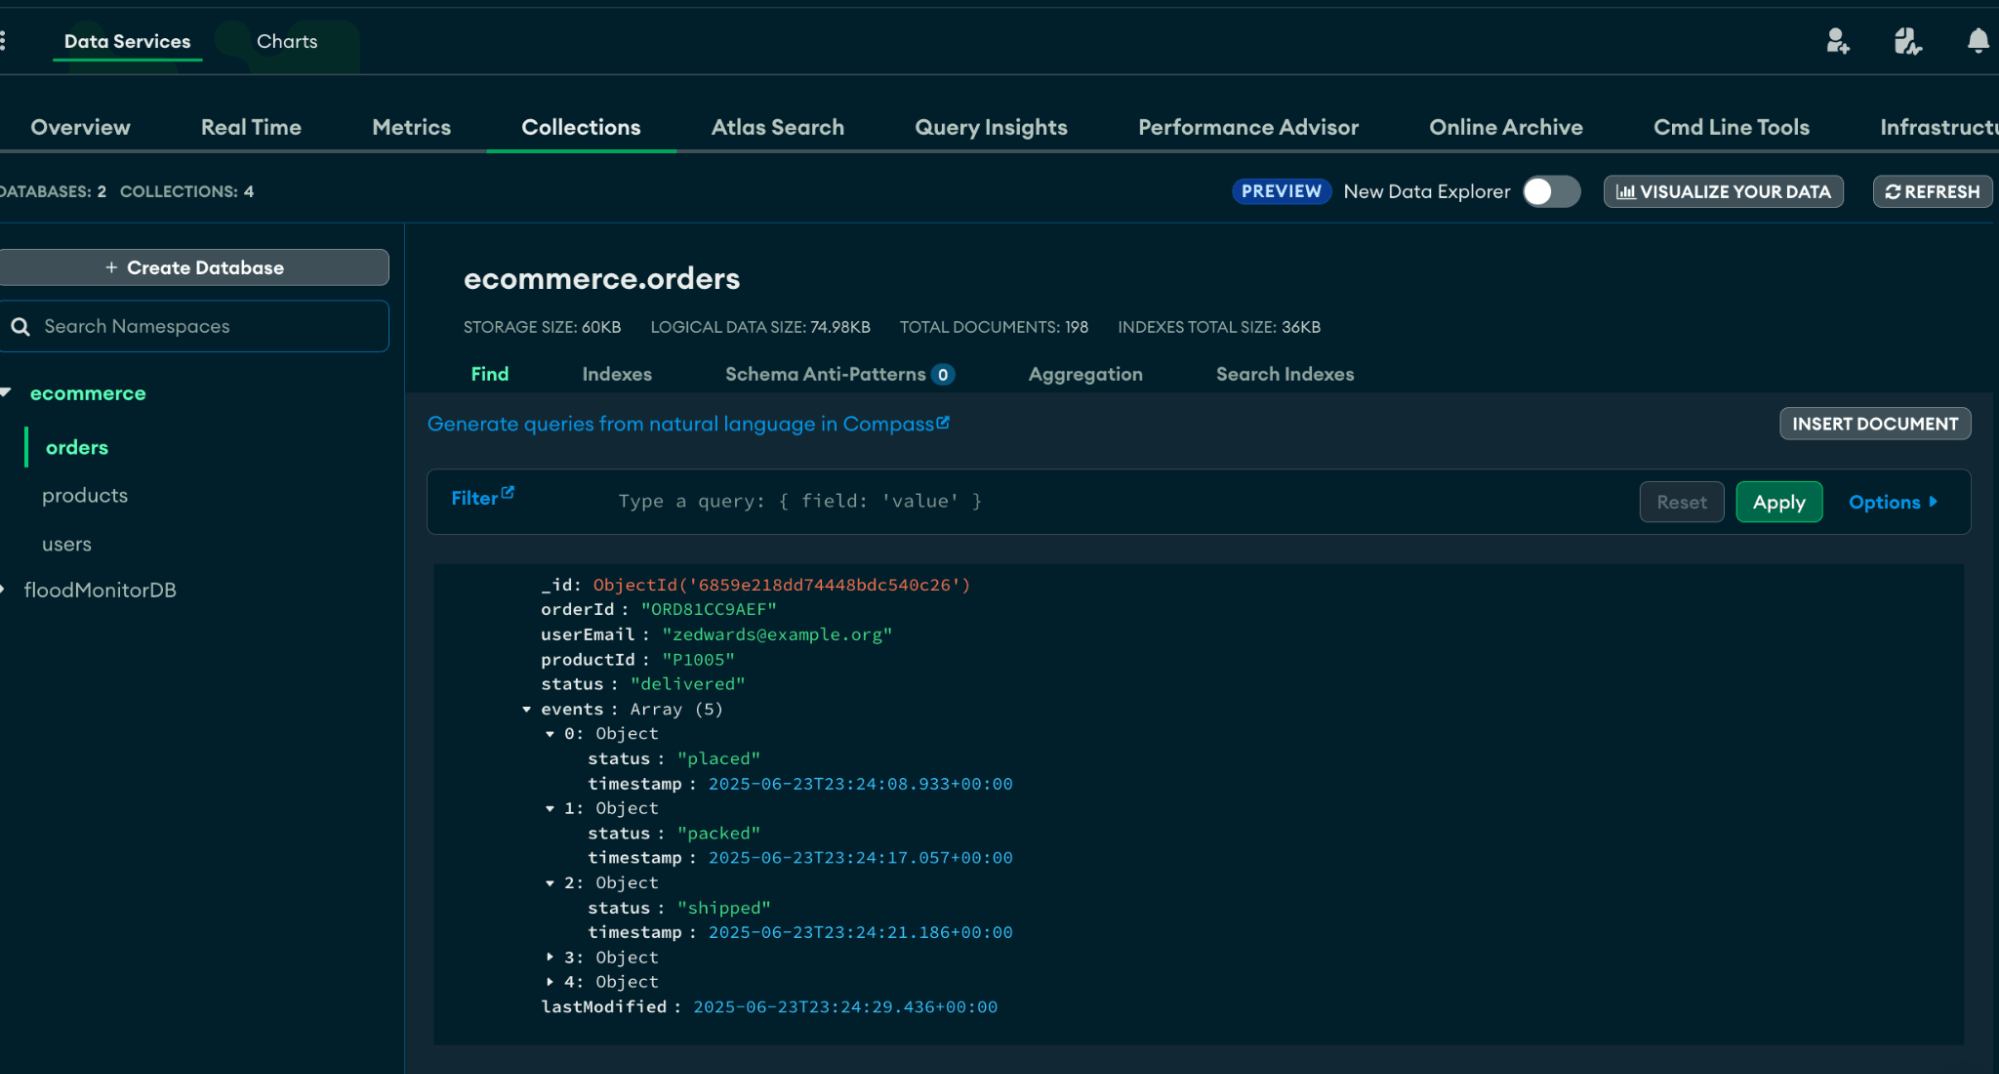
Task: Select the orders collection
Action: pos(77,448)
